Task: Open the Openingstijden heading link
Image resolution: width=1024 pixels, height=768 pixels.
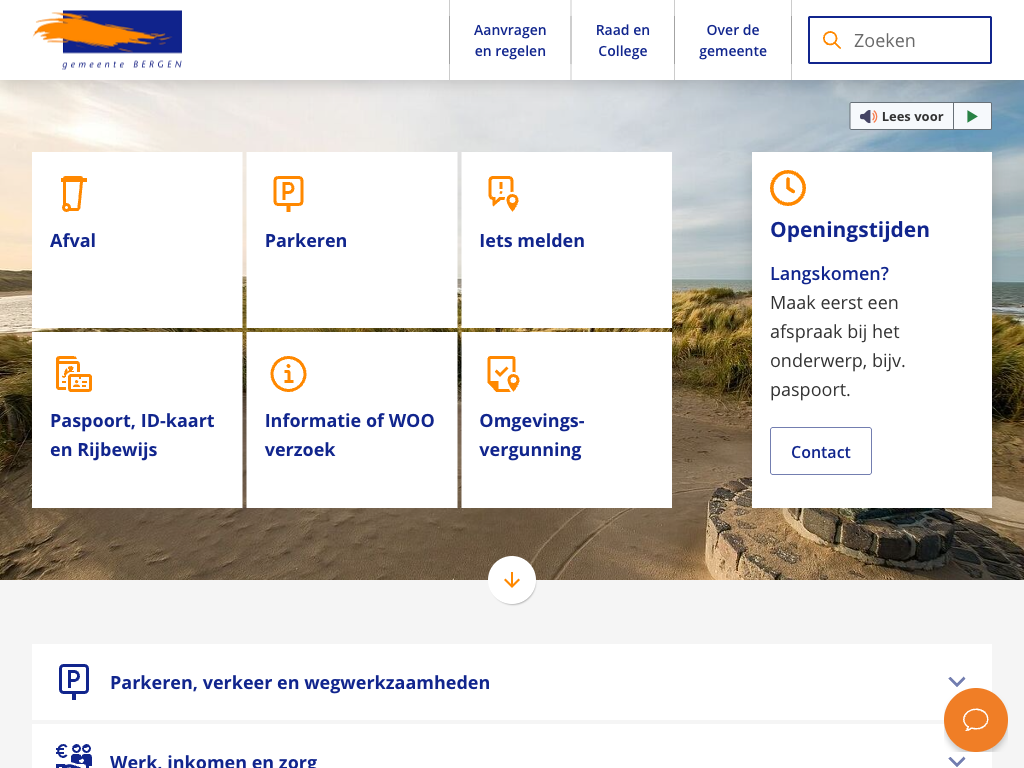Action: (849, 230)
